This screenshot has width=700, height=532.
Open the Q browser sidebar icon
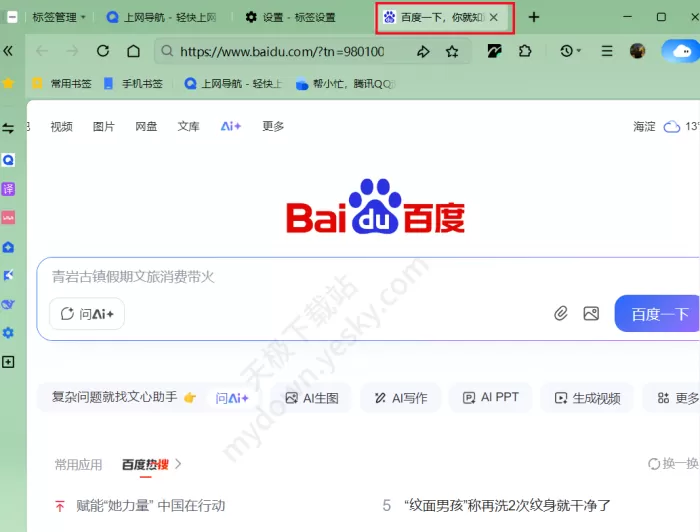tap(8, 160)
